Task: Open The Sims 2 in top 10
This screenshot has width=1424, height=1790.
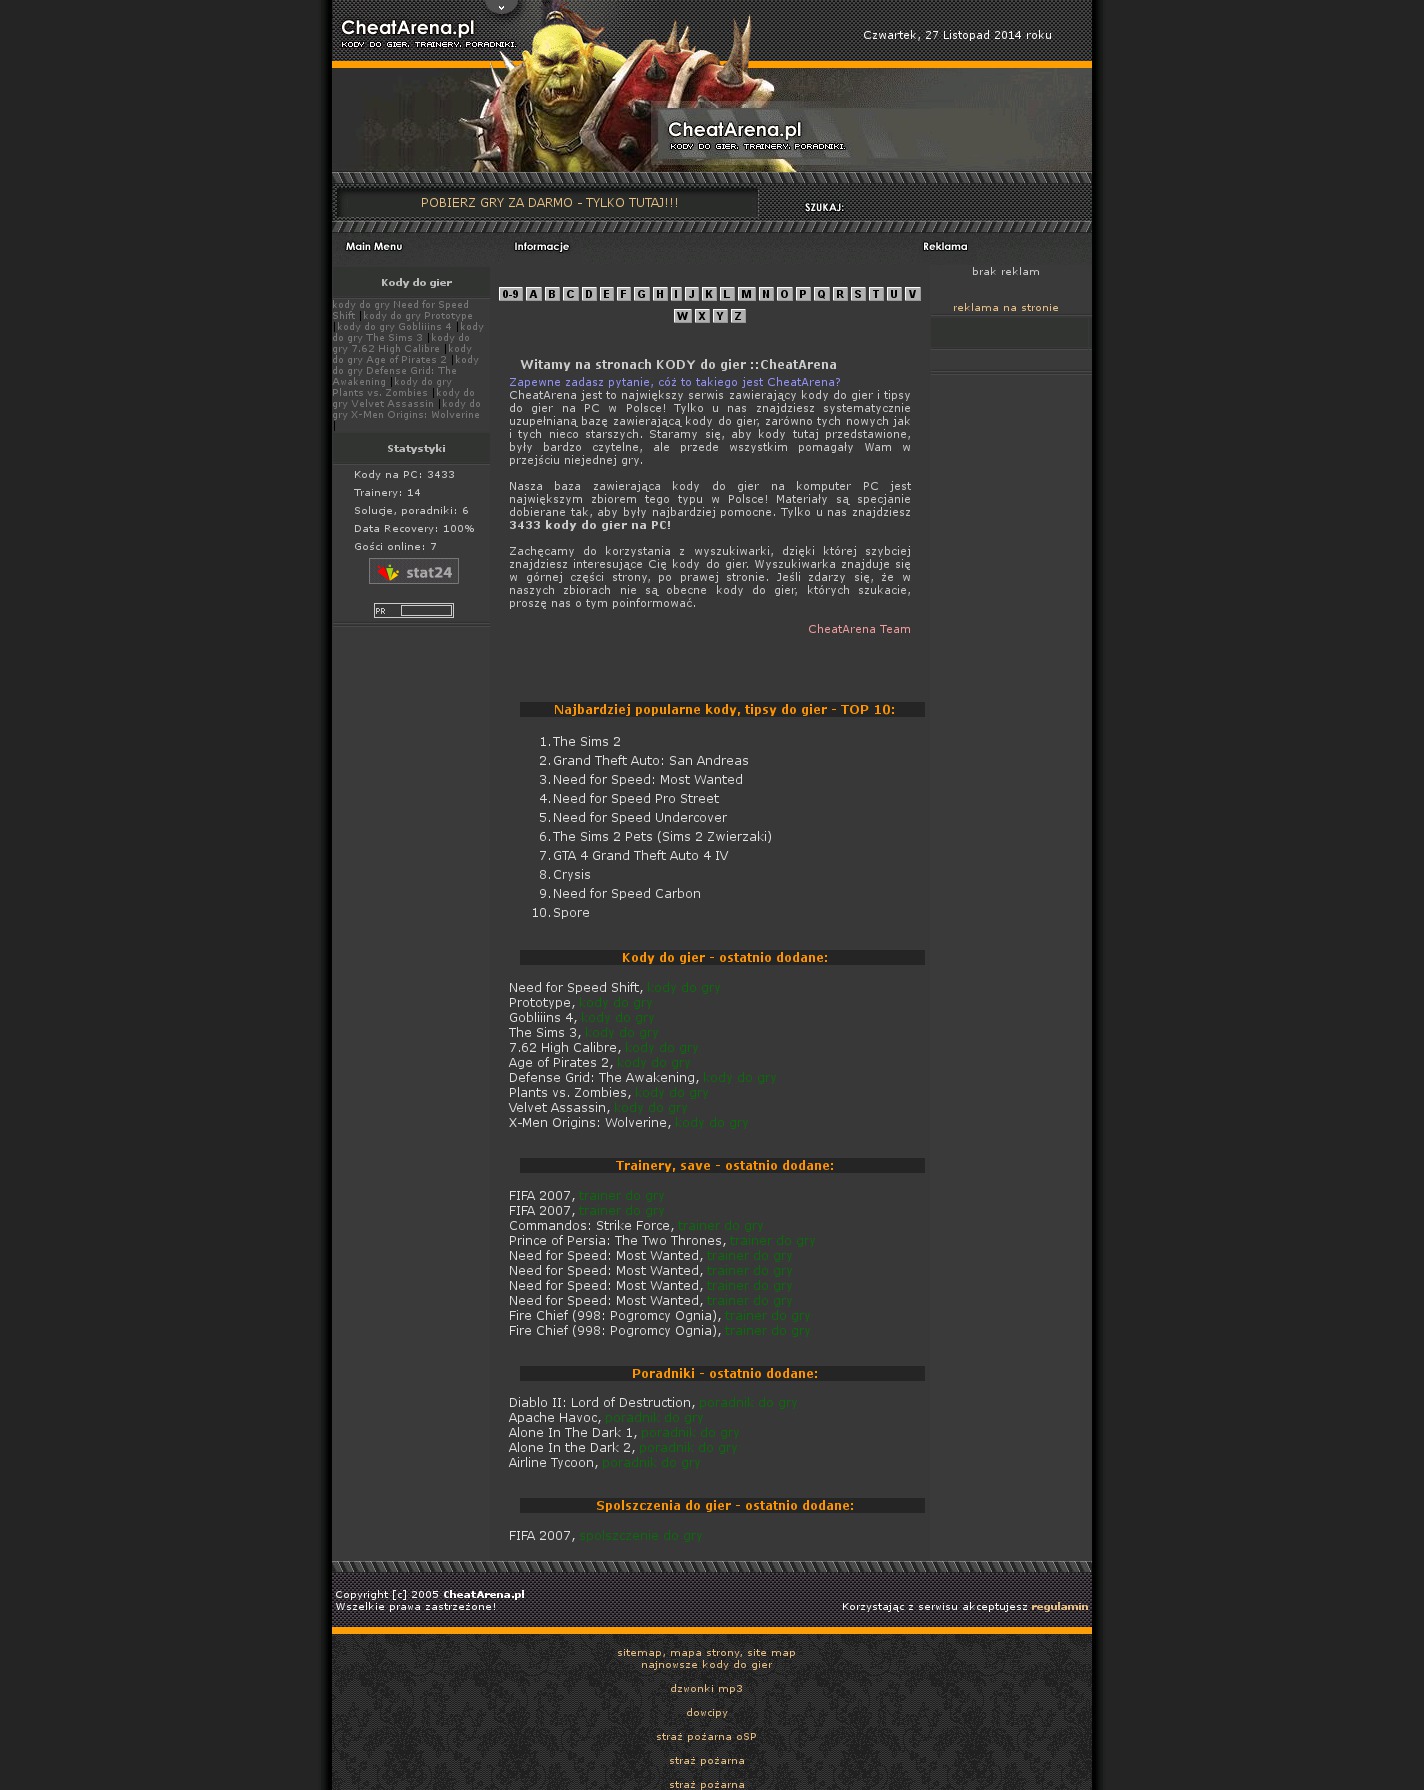Action: [586, 742]
